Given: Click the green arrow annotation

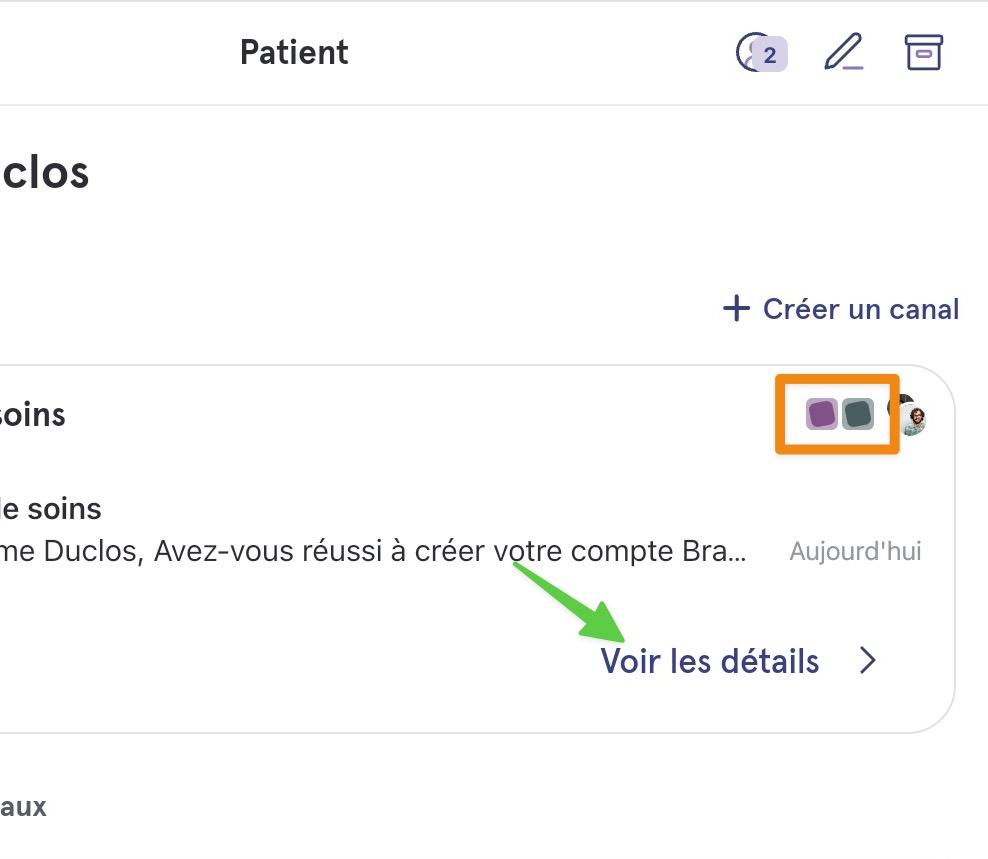Looking at the screenshot, I should [x=568, y=602].
